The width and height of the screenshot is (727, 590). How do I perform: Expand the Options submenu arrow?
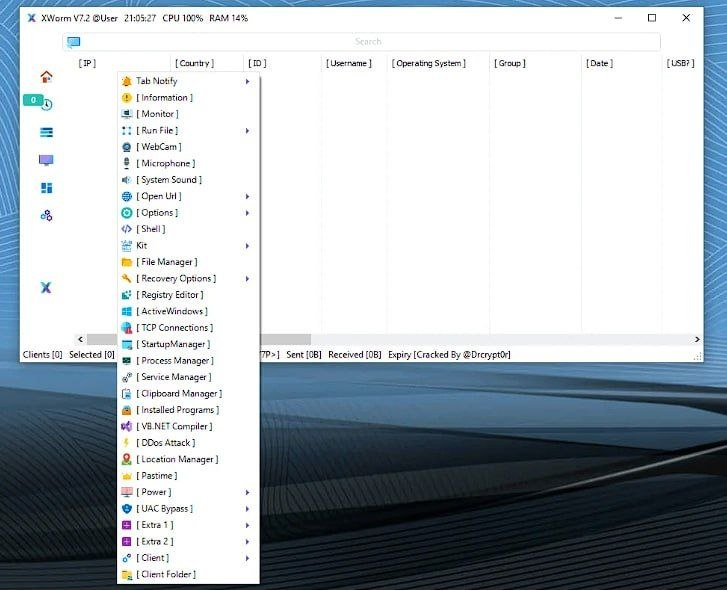click(x=248, y=213)
